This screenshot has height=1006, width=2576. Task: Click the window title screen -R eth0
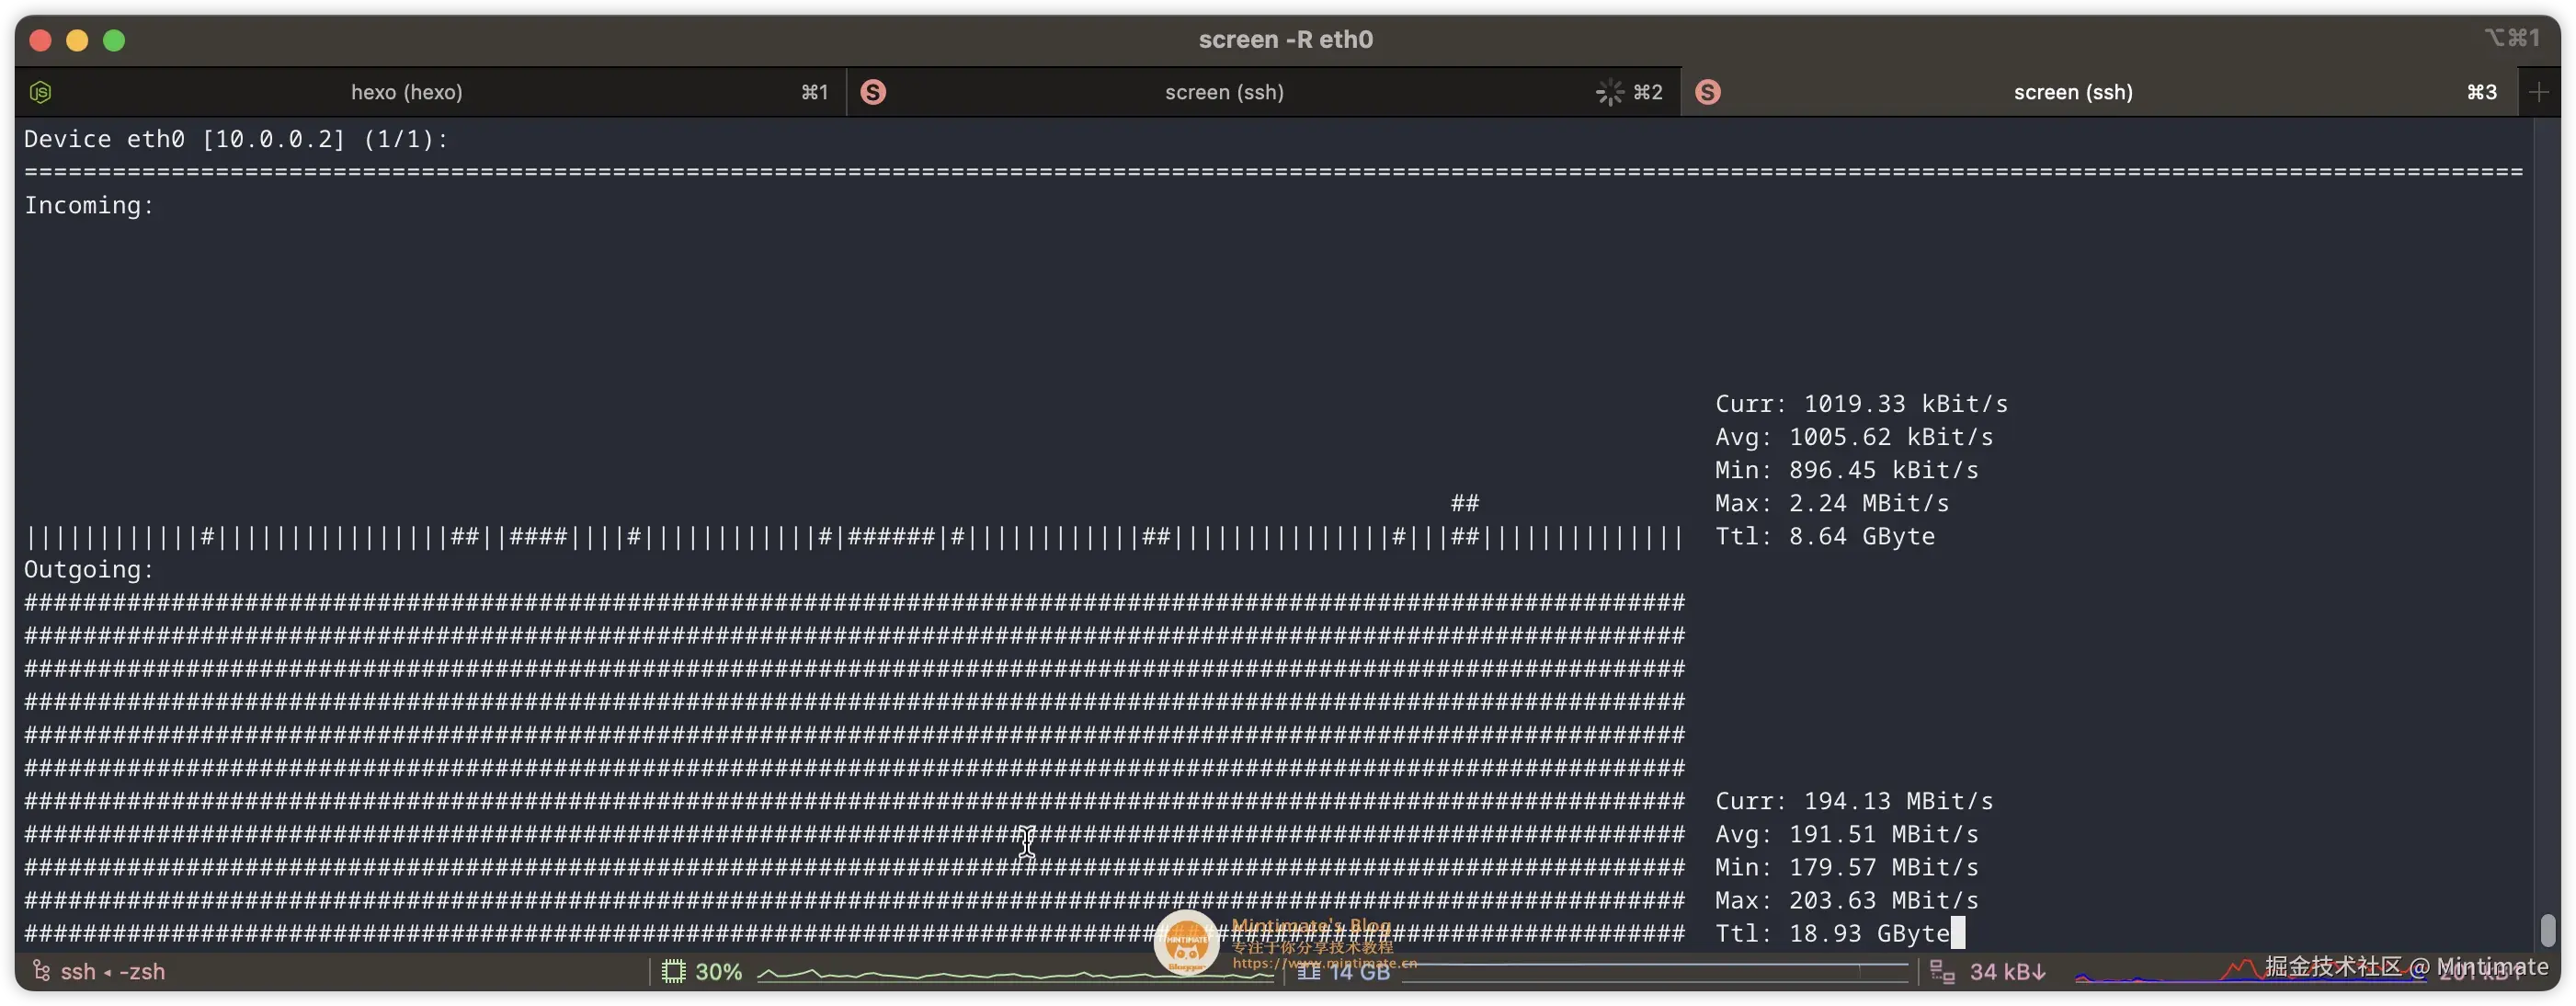pyautogui.click(x=1285, y=39)
